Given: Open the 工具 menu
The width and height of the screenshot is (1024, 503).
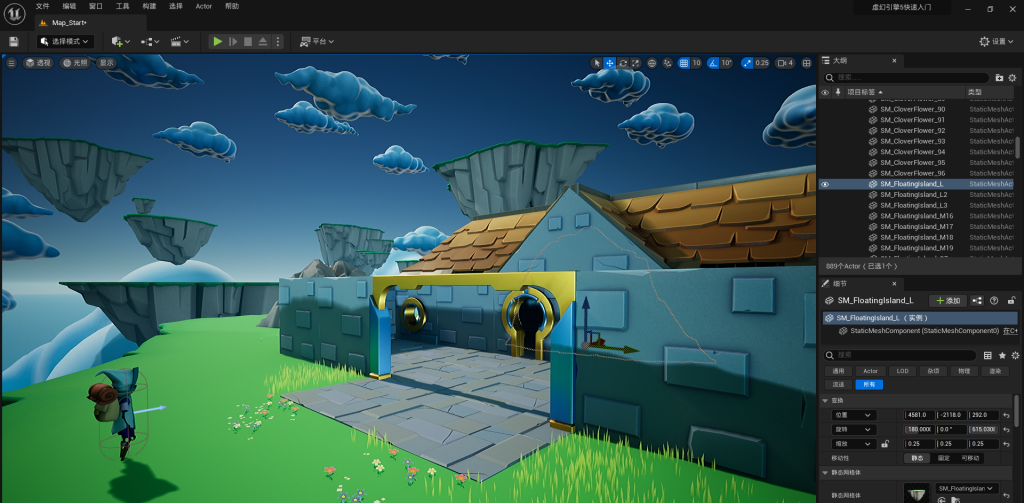Looking at the screenshot, I should click(x=123, y=6).
